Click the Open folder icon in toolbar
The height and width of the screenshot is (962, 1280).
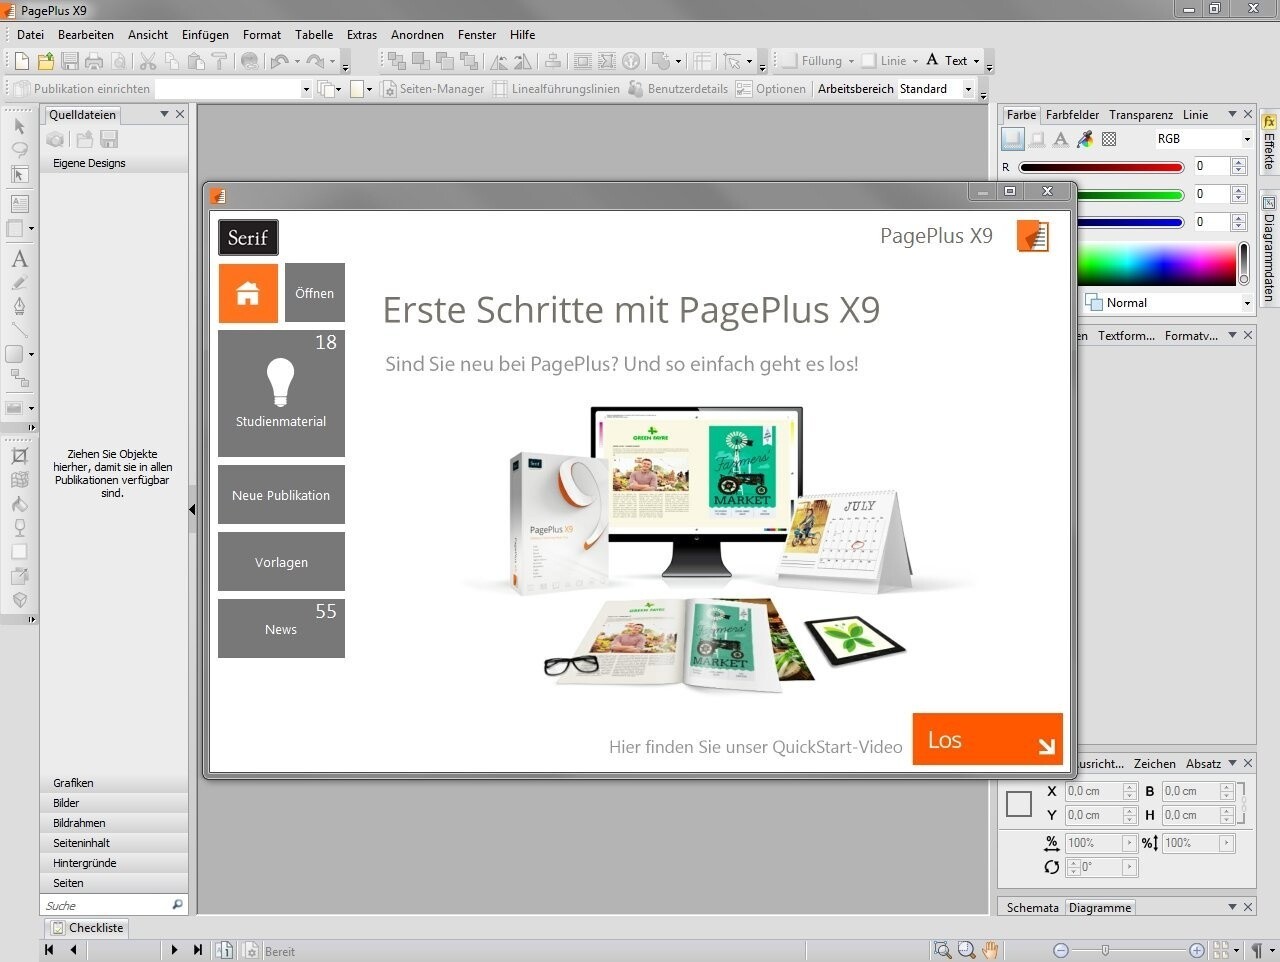[46, 61]
